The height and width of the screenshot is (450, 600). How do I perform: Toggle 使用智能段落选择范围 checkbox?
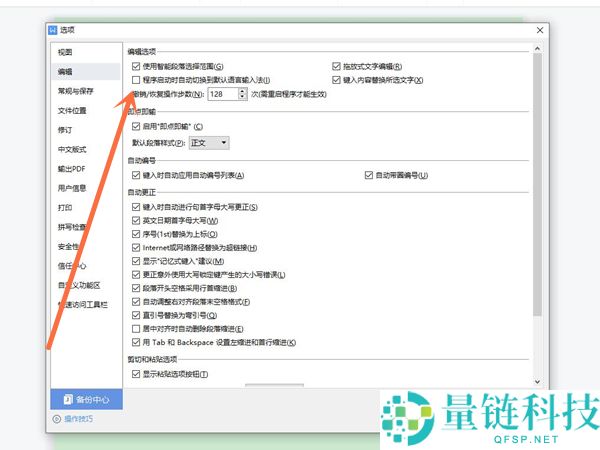coord(137,66)
